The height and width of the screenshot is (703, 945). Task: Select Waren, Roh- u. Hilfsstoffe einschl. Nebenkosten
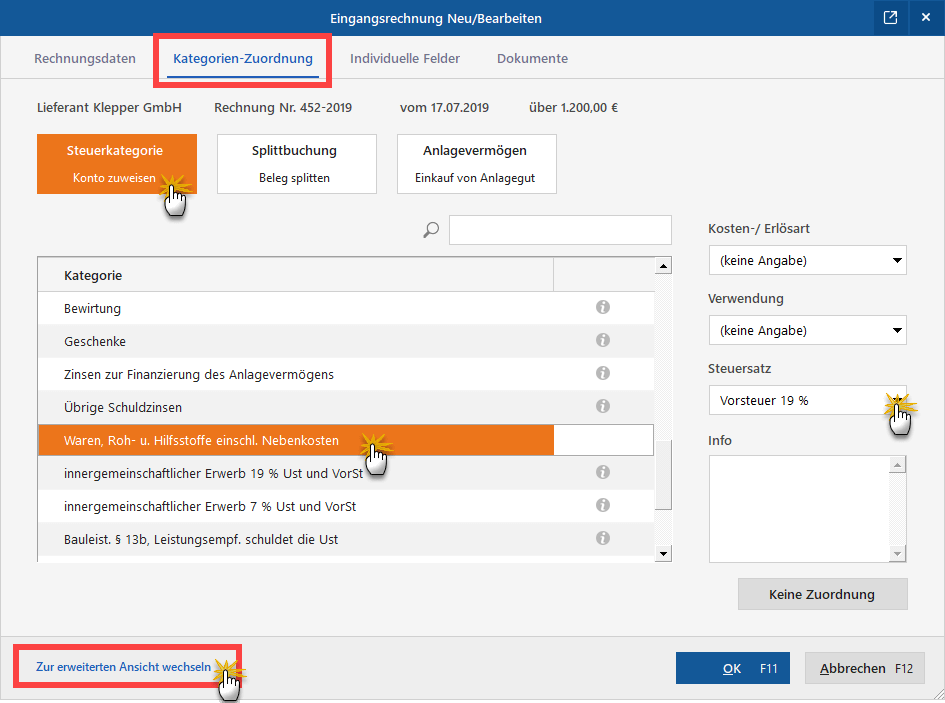346,440
